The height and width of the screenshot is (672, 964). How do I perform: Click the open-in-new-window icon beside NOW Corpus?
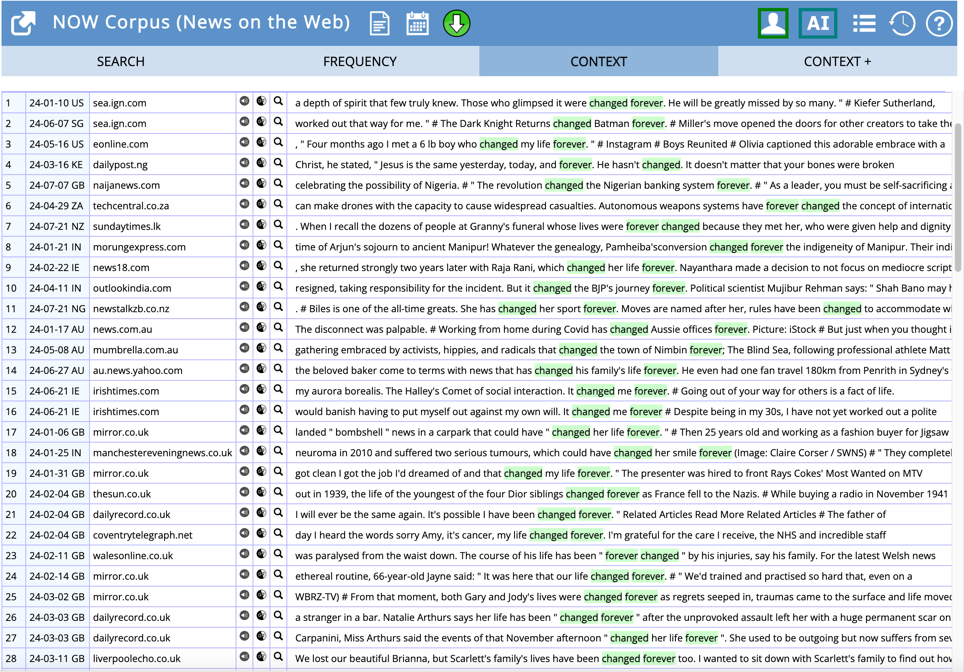point(23,23)
